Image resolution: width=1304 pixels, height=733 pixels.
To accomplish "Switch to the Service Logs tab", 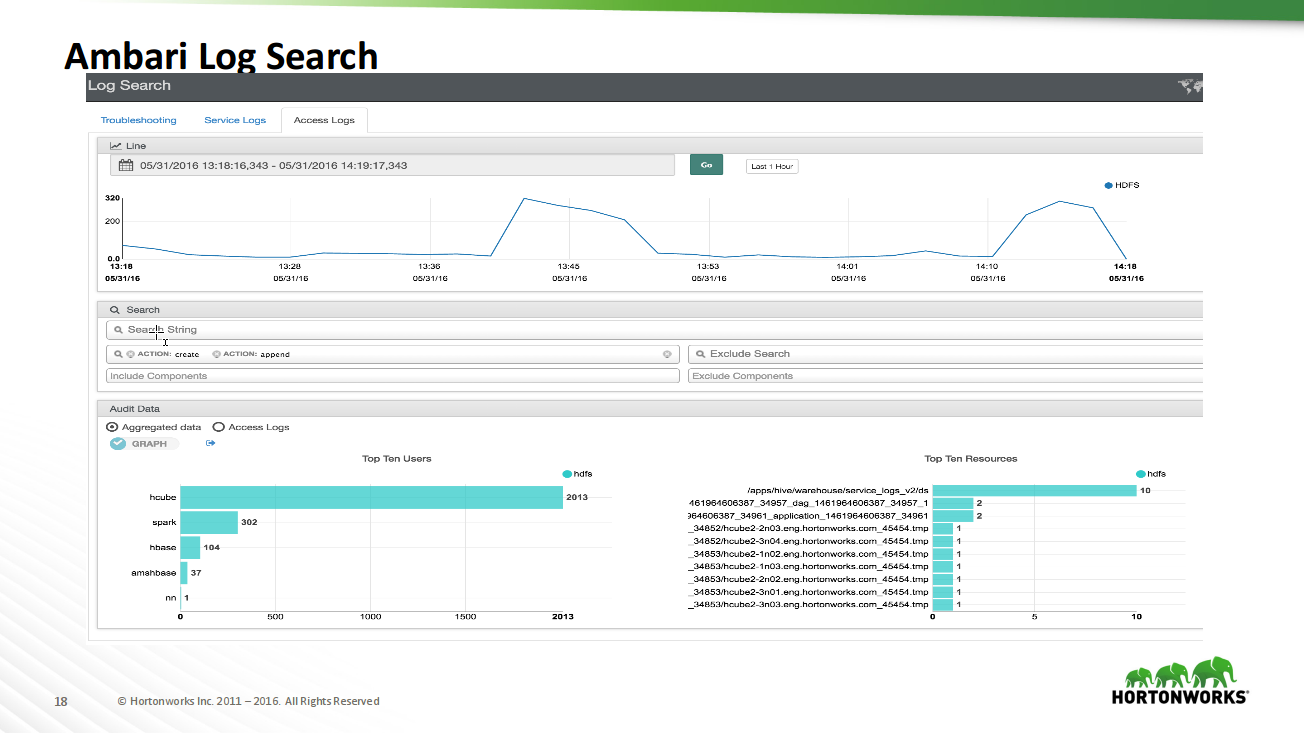I will click(235, 120).
